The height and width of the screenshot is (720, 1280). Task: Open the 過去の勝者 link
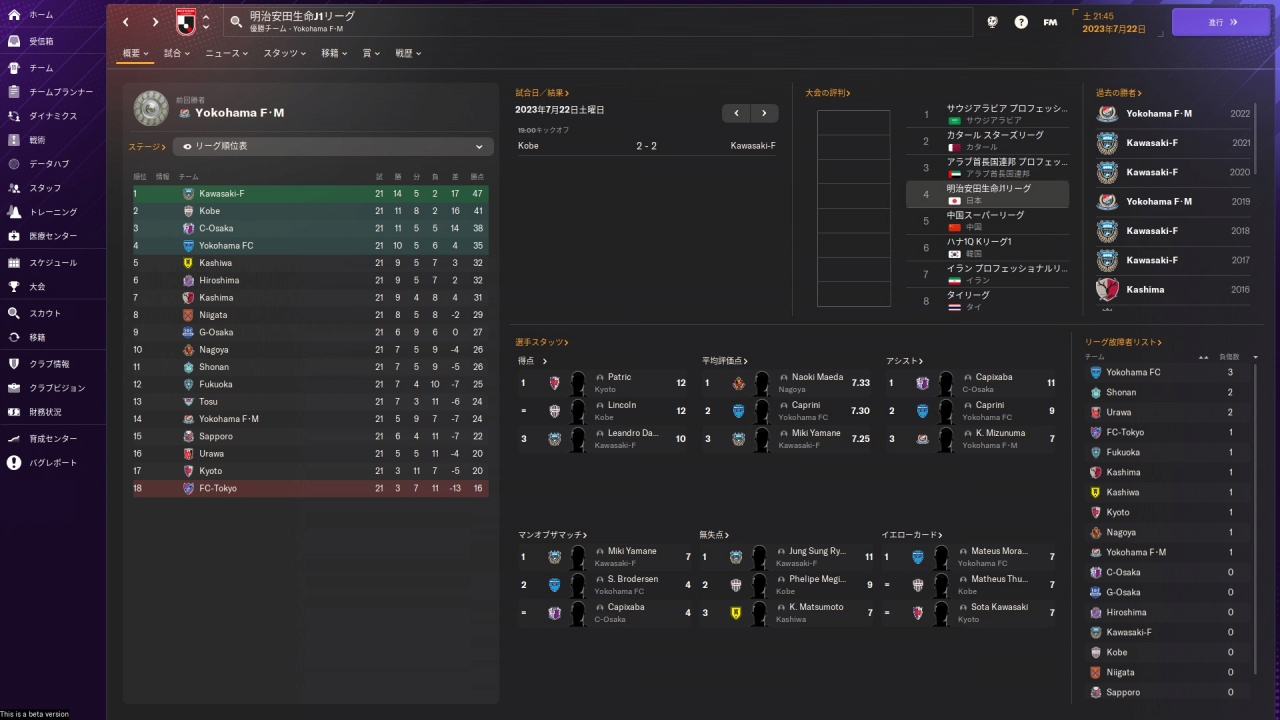(1119, 93)
